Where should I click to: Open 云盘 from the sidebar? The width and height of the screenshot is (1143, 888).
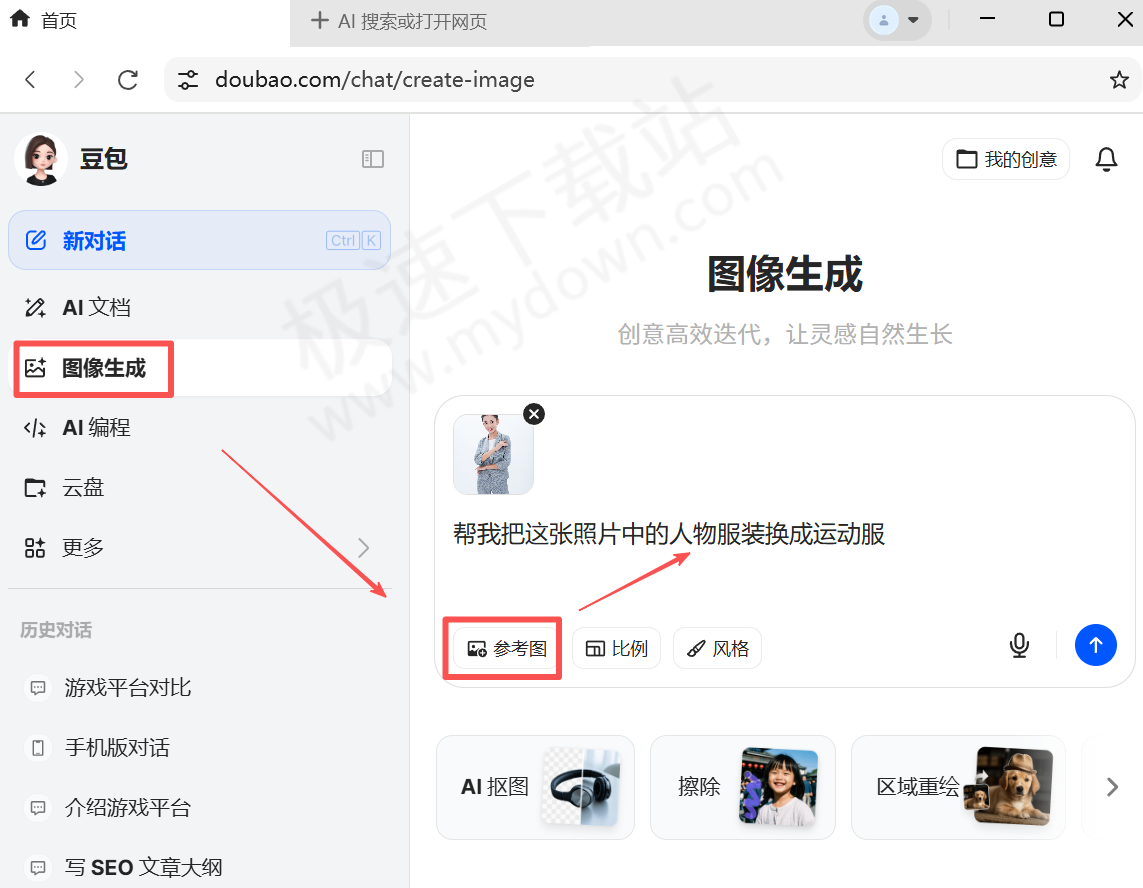85,487
